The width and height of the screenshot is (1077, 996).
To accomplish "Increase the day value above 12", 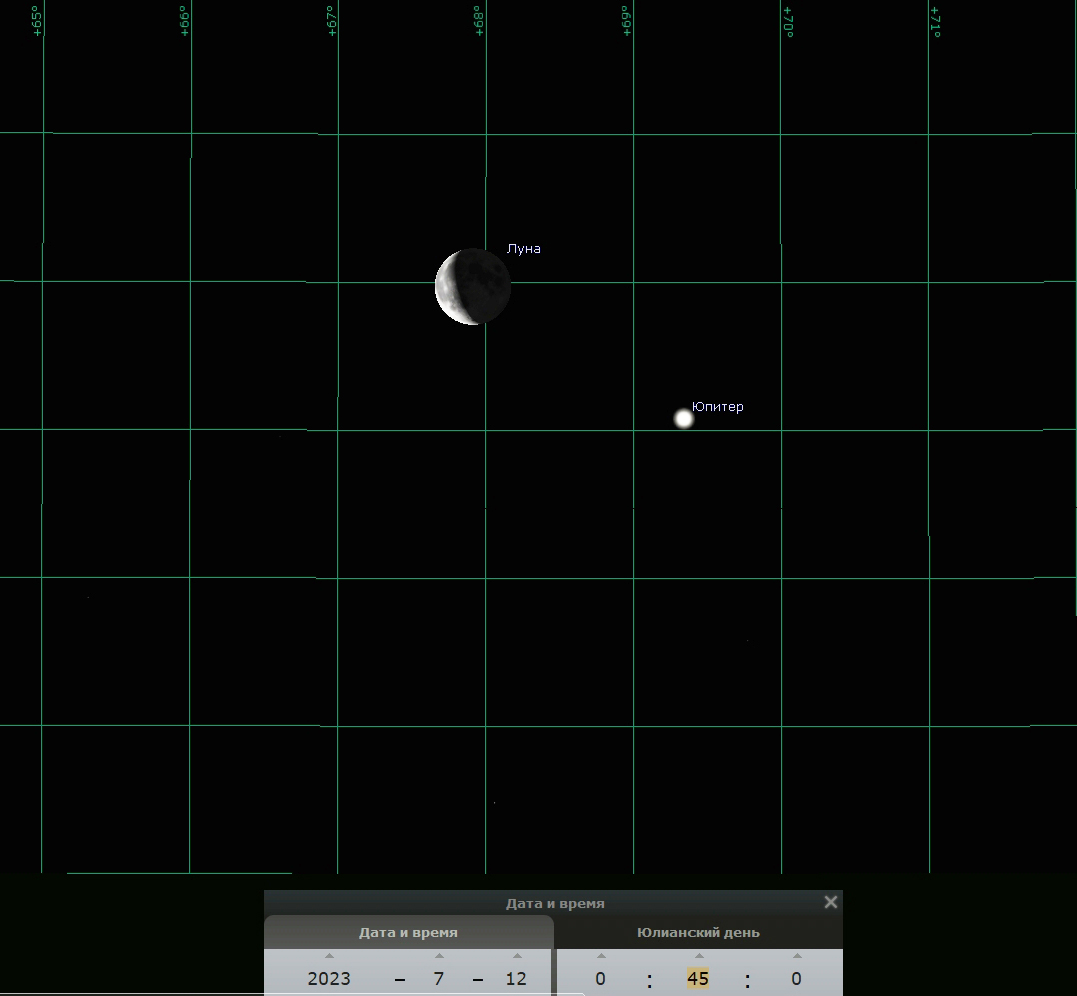I will pyautogui.click(x=517, y=955).
